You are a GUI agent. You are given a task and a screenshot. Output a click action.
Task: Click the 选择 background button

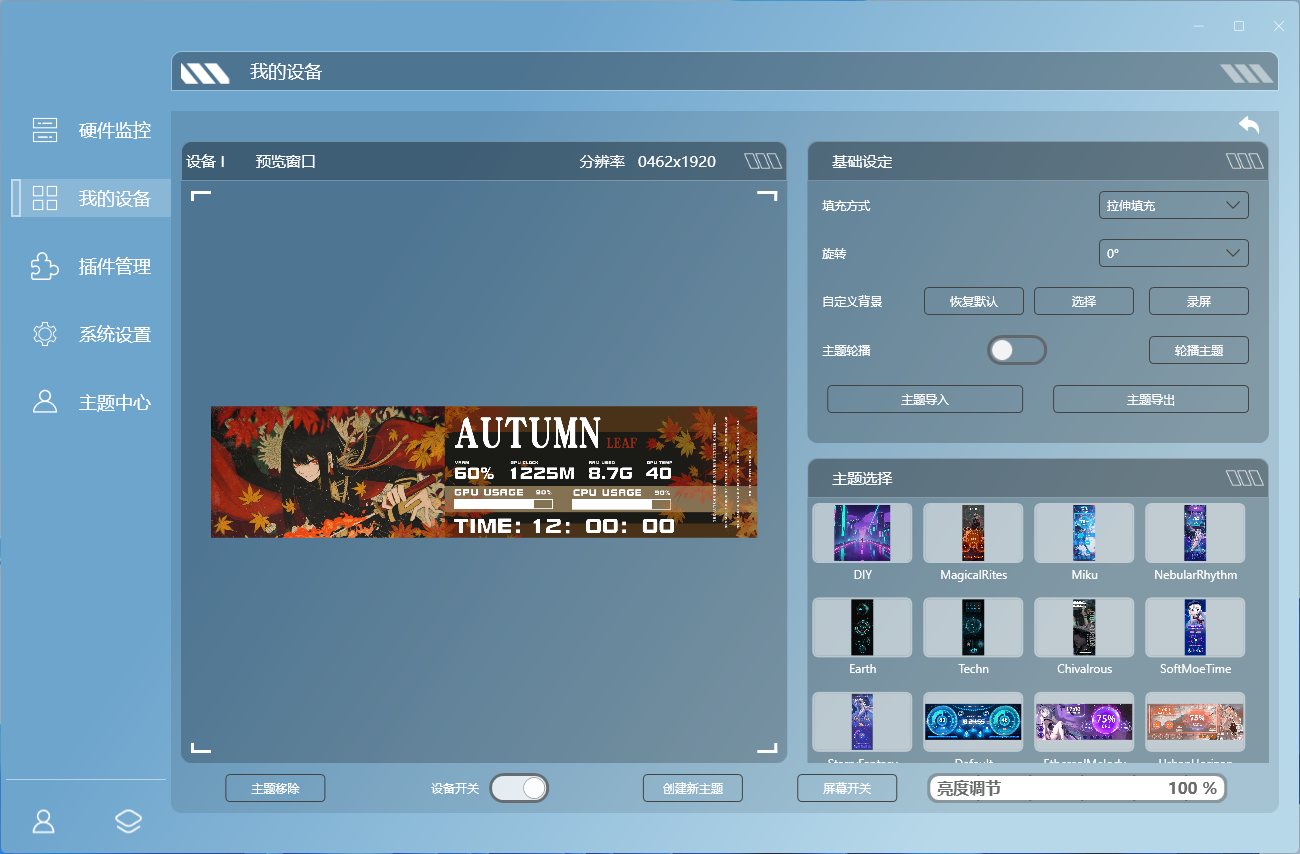tap(1084, 301)
